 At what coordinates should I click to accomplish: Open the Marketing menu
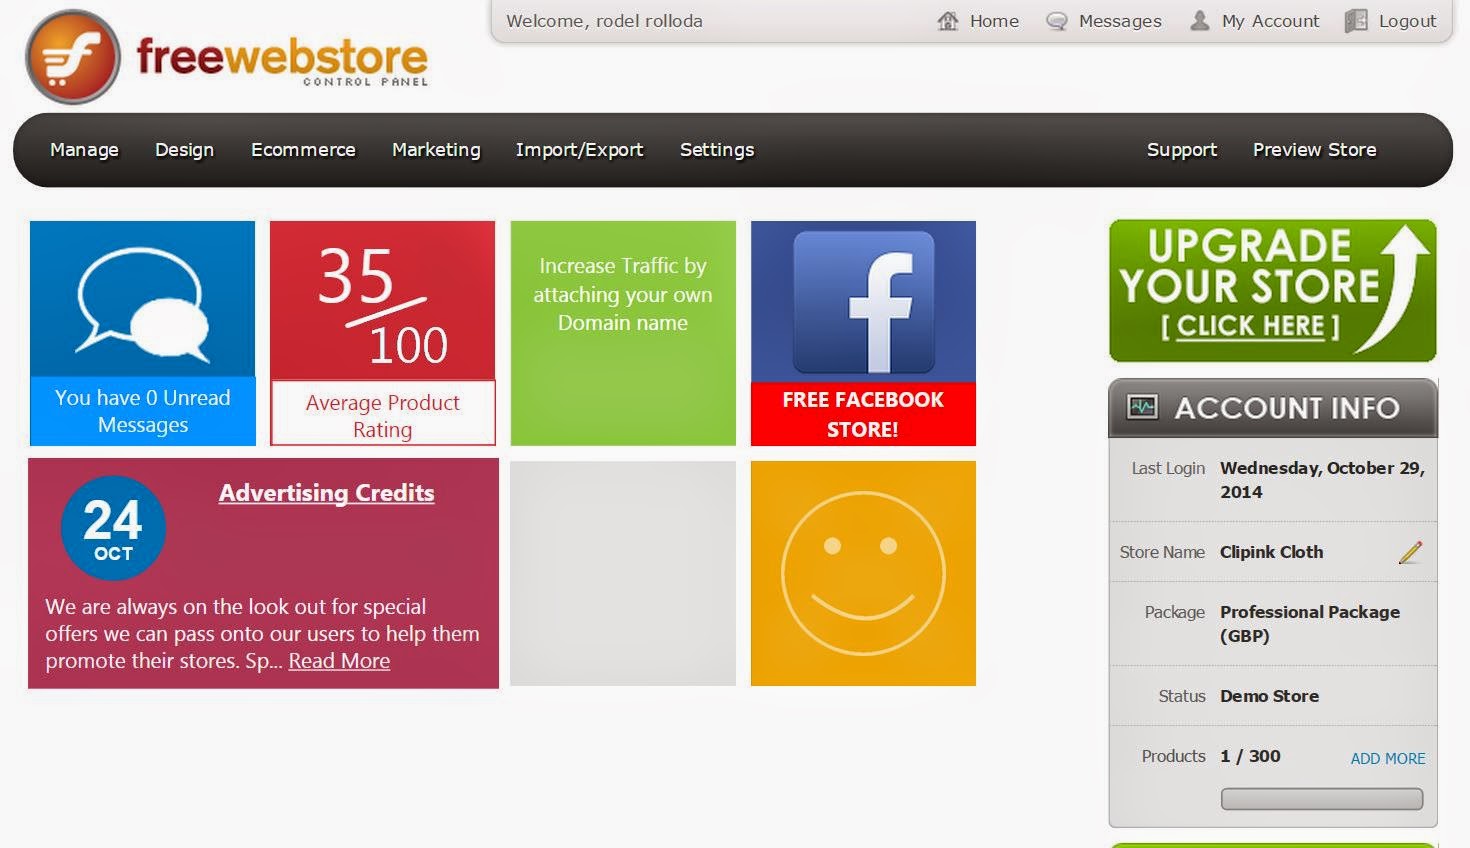[x=436, y=150]
